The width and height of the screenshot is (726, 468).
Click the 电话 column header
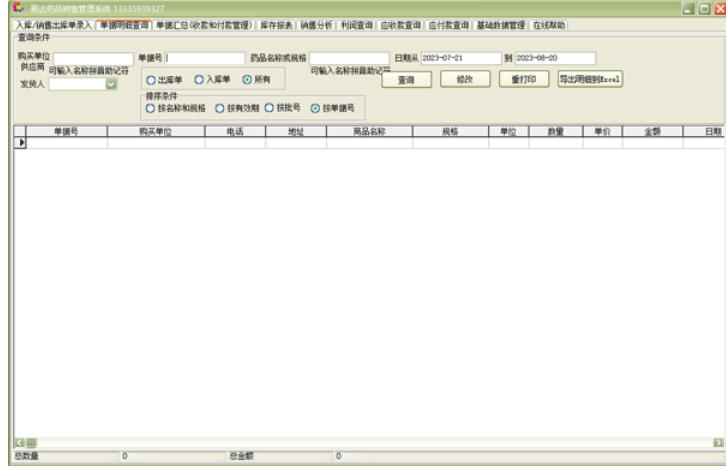point(235,131)
